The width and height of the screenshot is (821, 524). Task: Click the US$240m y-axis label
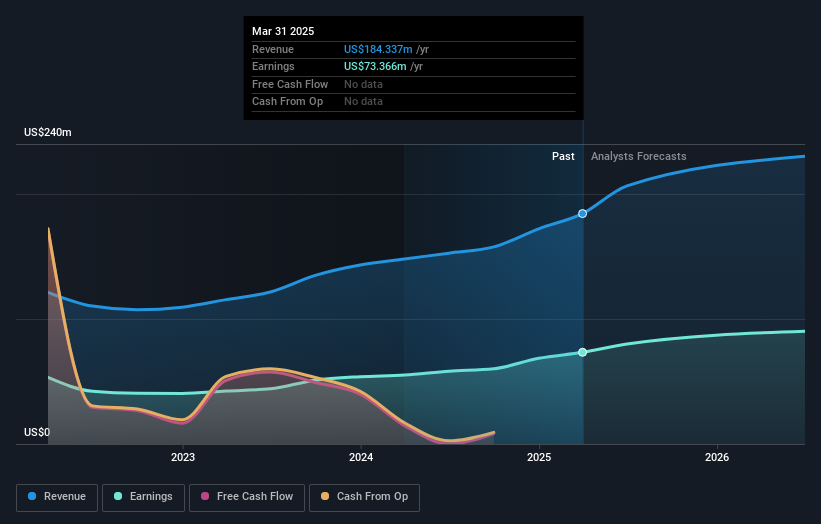click(x=48, y=132)
